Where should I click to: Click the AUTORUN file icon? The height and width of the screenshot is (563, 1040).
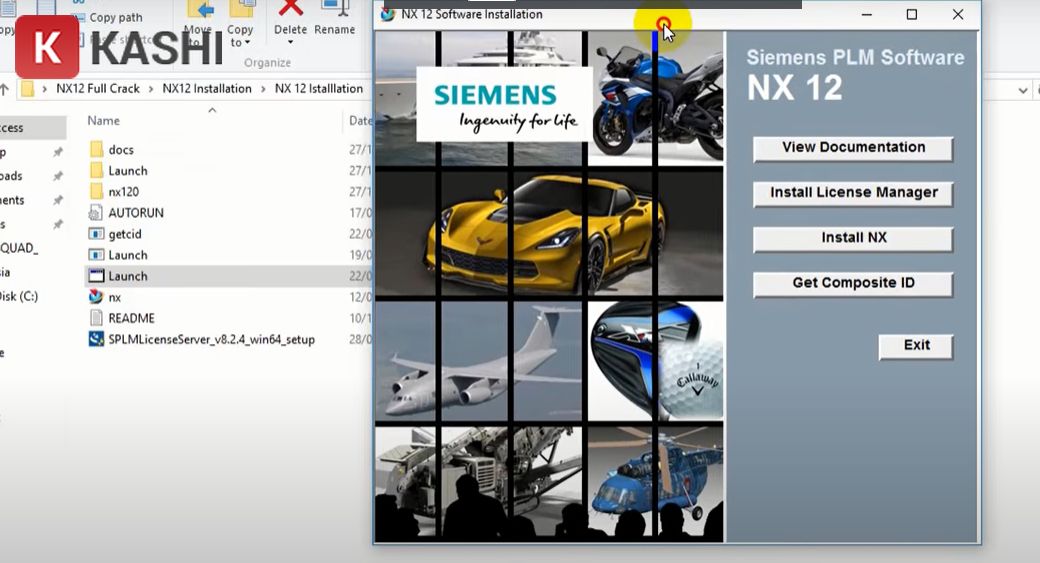96,213
